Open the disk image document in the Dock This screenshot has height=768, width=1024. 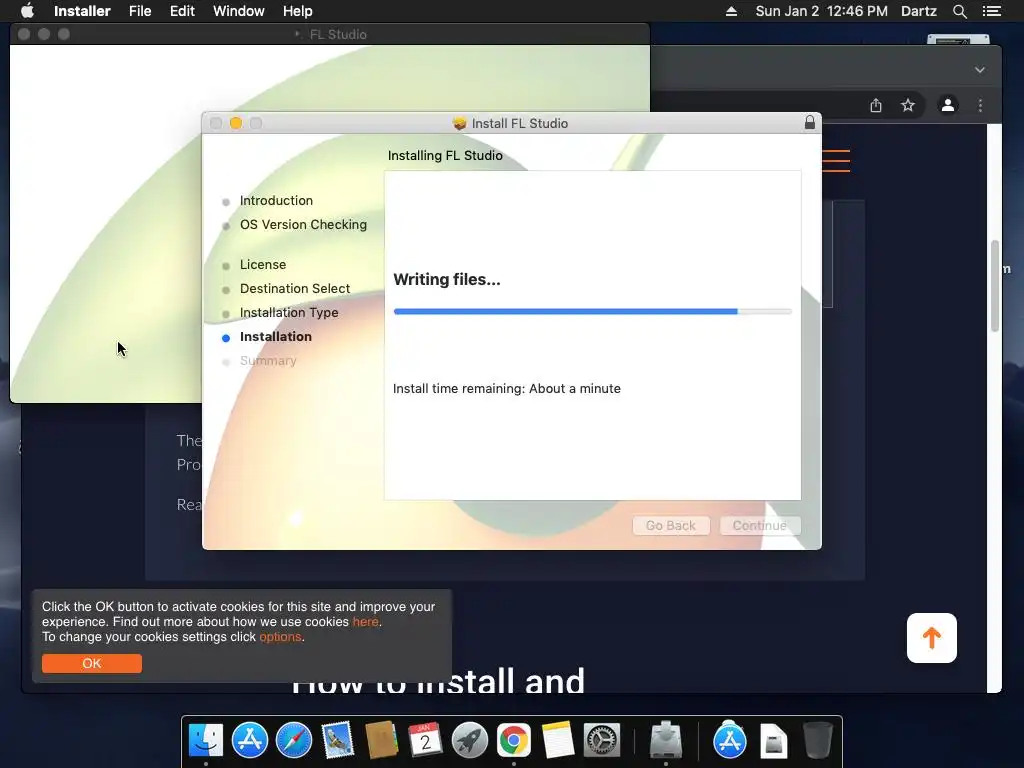tap(774, 741)
